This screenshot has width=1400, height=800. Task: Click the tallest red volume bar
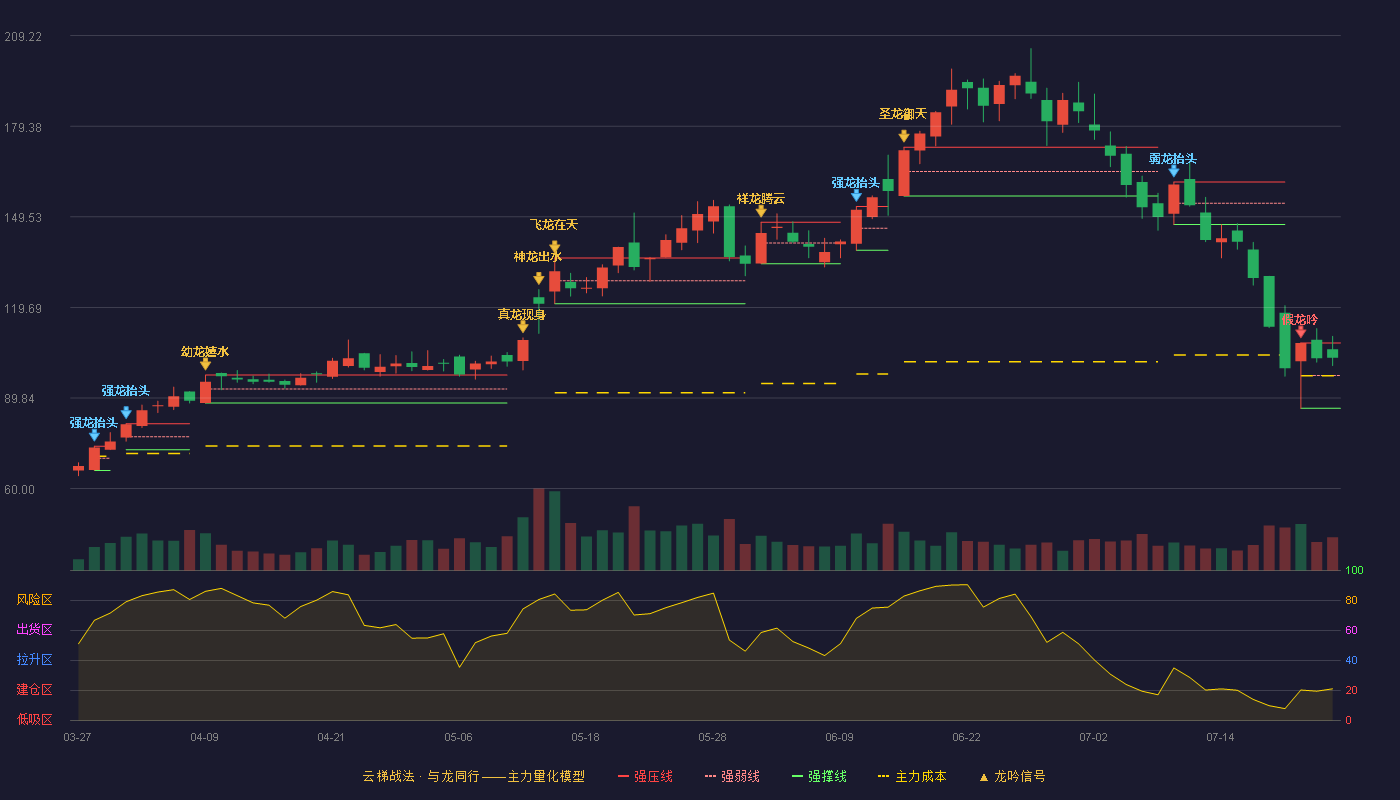(x=539, y=529)
